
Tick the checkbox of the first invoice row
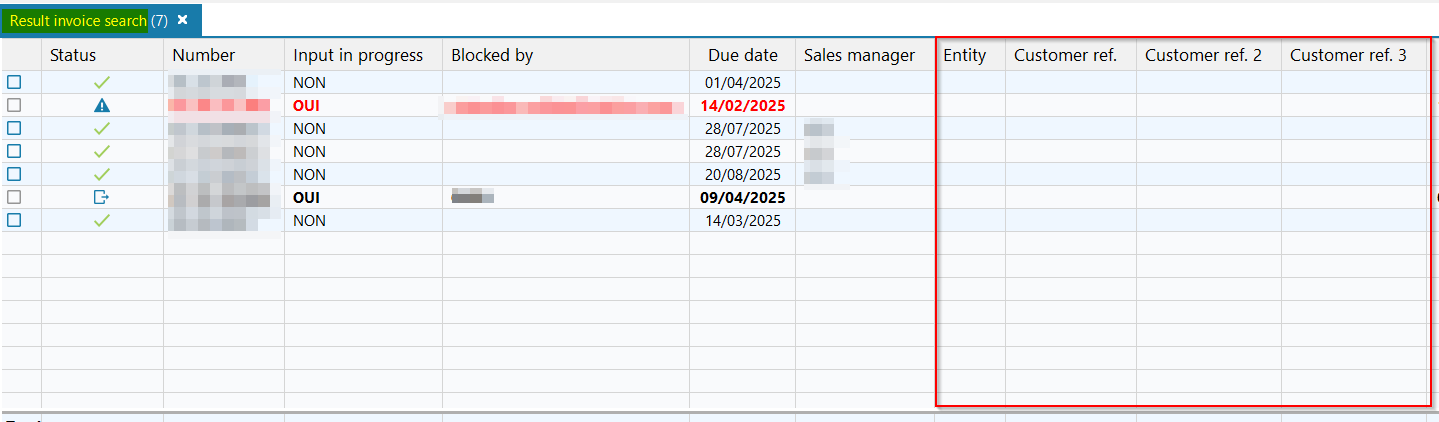14,83
